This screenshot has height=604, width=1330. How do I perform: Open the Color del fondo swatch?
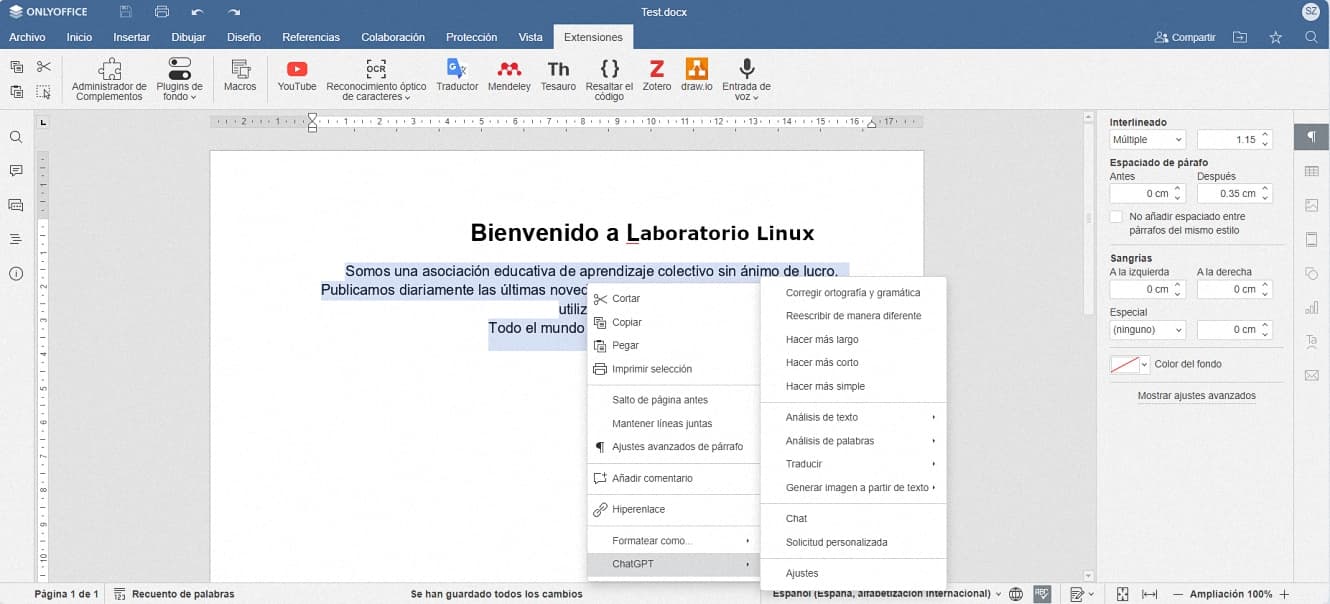pyautogui.click(x=1129, y=365)
